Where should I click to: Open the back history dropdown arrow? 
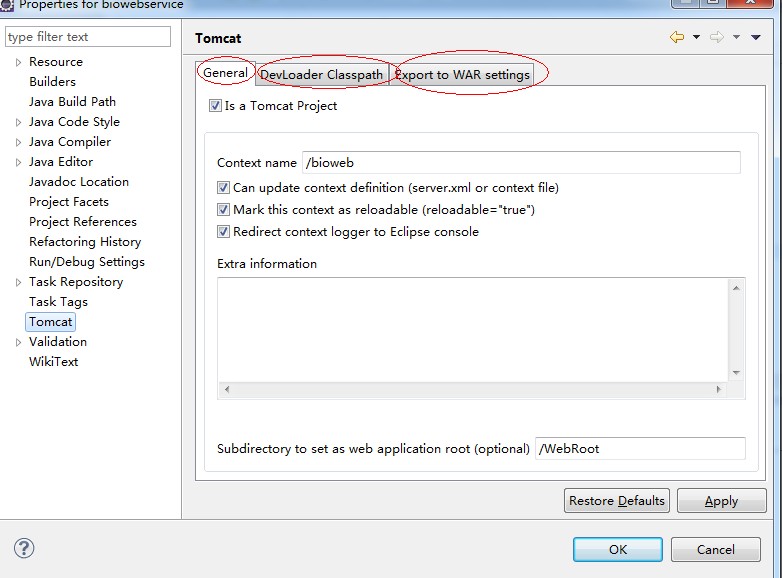tap(696, 37)
